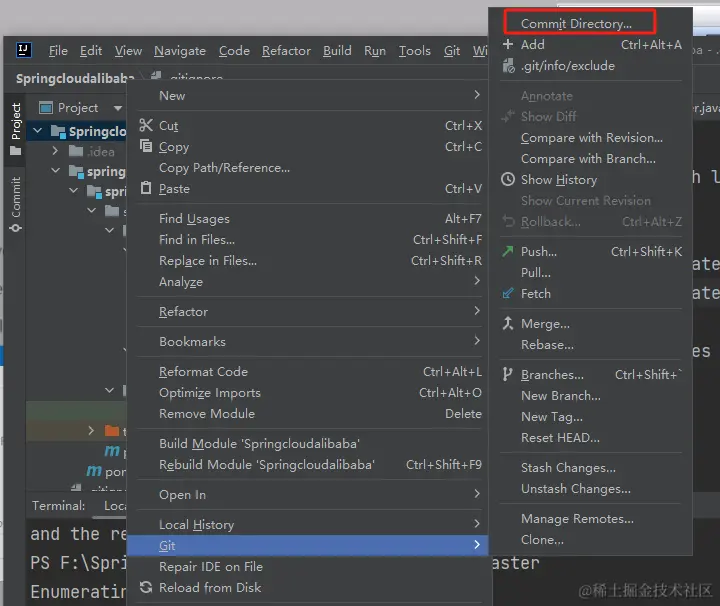
Task: Expand the Open In submenu arrow
Action: click(x=477, y=494)
